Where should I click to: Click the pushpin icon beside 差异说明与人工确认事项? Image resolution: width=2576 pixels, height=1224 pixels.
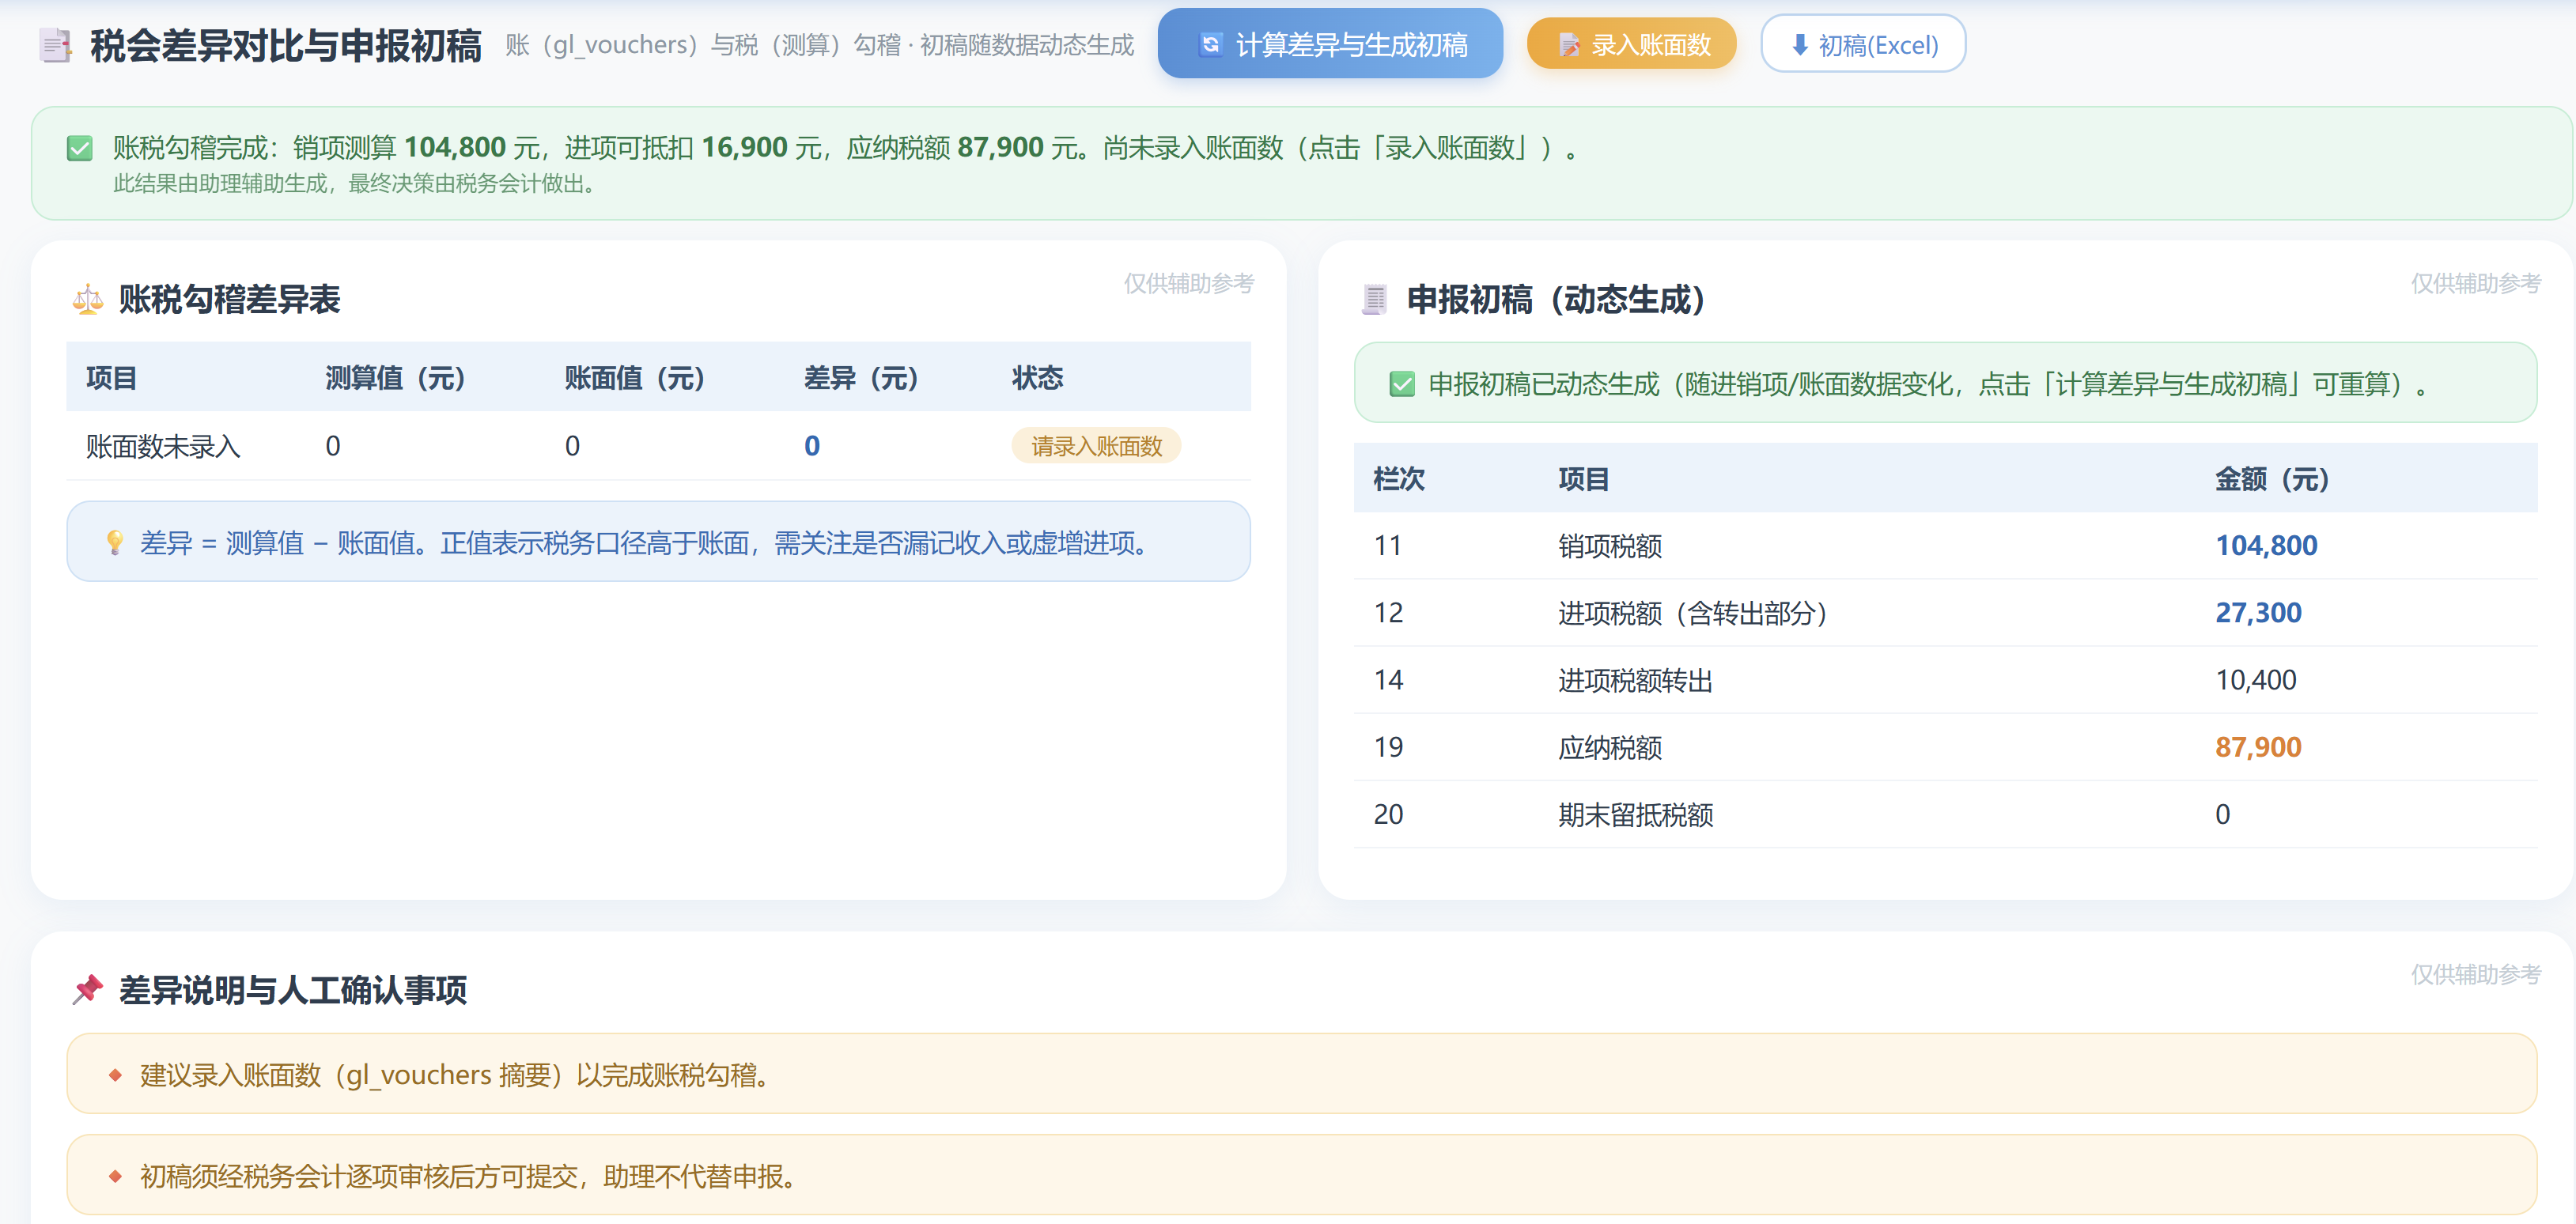tap(88, 989)
